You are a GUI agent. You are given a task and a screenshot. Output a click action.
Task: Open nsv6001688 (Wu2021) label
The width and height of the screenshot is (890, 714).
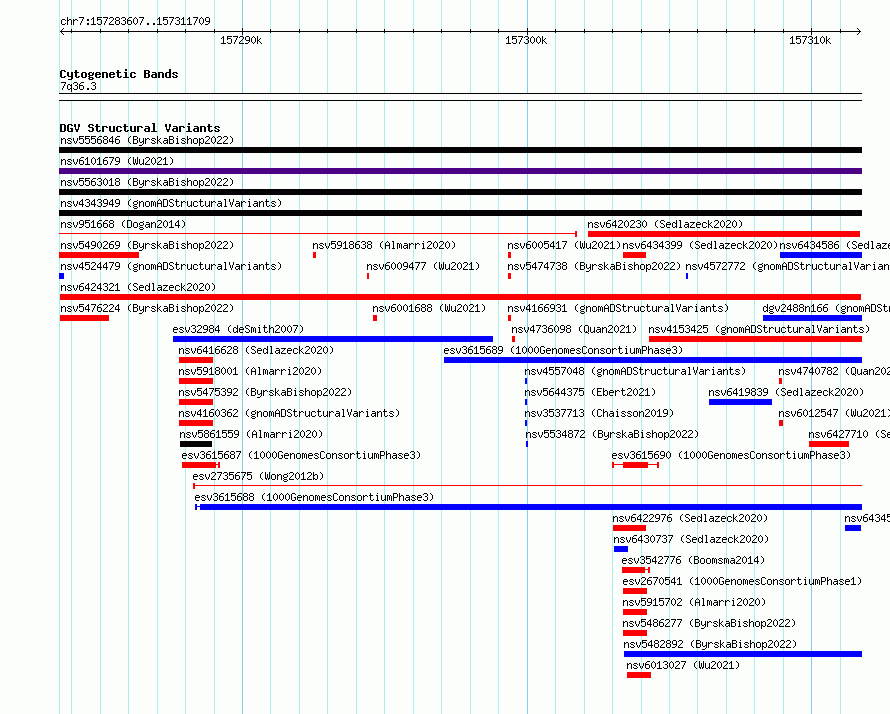point(429,308)
